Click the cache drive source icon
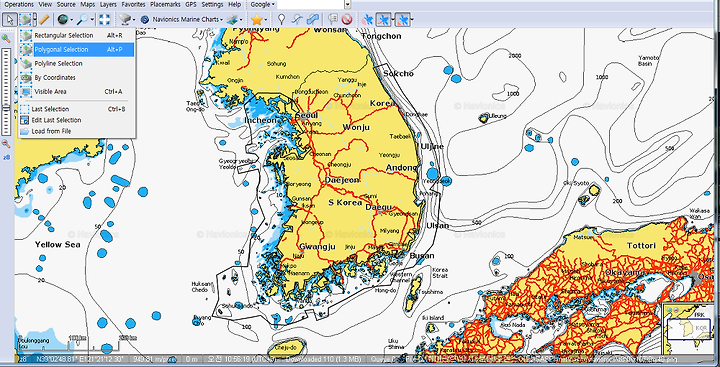Screen dimensions: 720x367 [124, 19]
